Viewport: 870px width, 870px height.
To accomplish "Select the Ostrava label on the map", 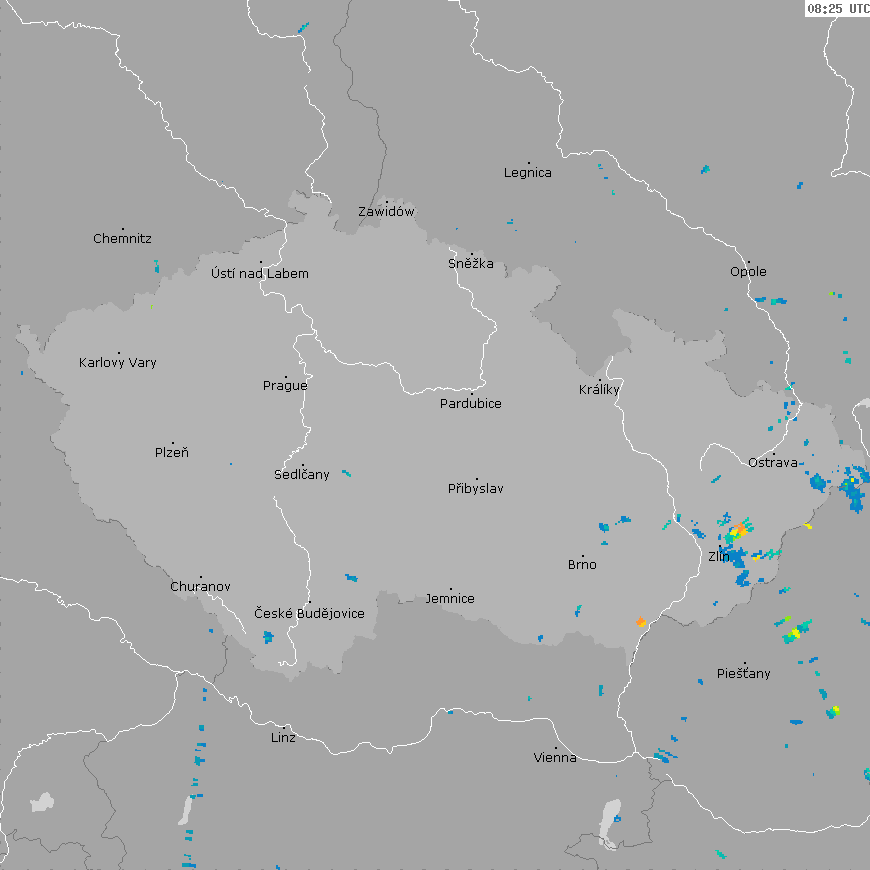I will (773, 463).
